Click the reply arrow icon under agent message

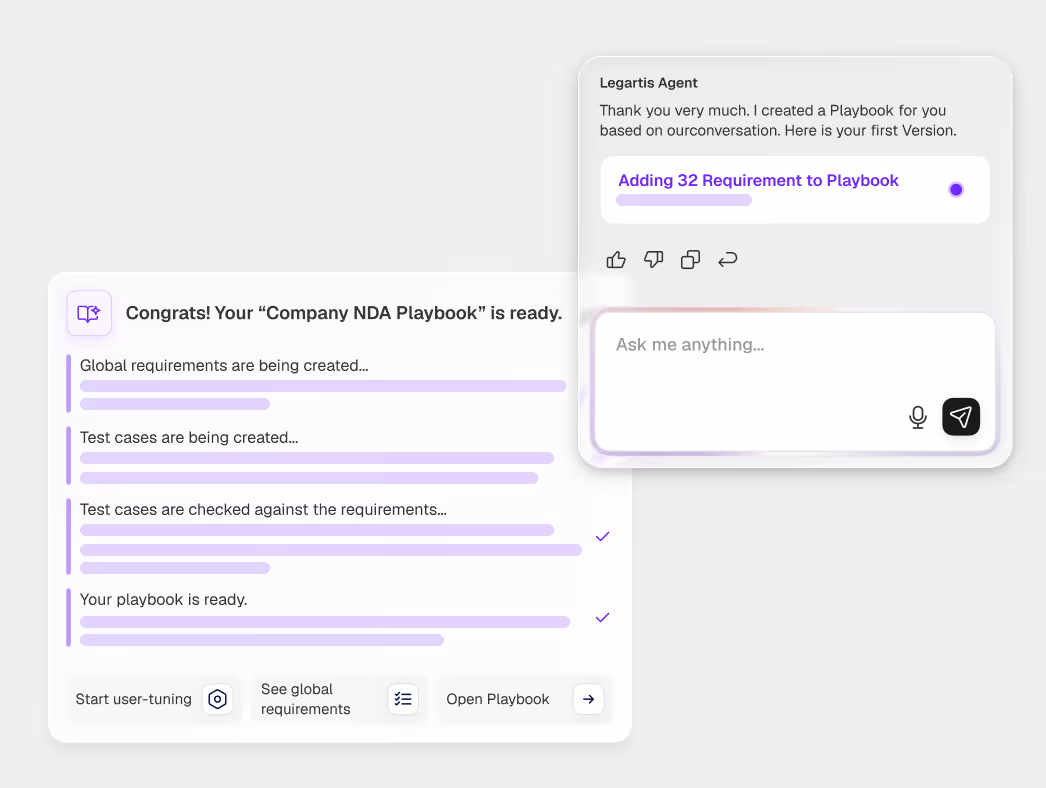(x=728, y=260)
